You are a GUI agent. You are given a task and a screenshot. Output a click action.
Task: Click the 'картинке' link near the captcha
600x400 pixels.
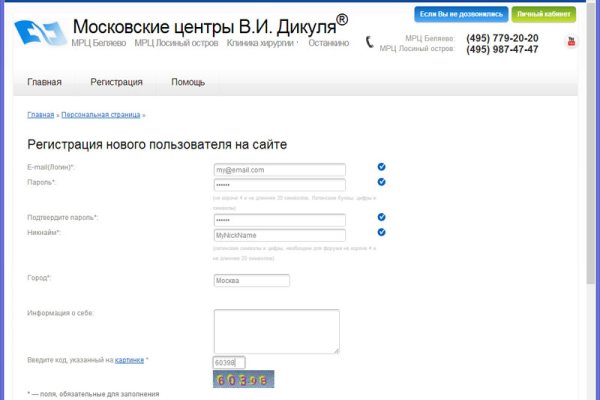coord(129,359)
